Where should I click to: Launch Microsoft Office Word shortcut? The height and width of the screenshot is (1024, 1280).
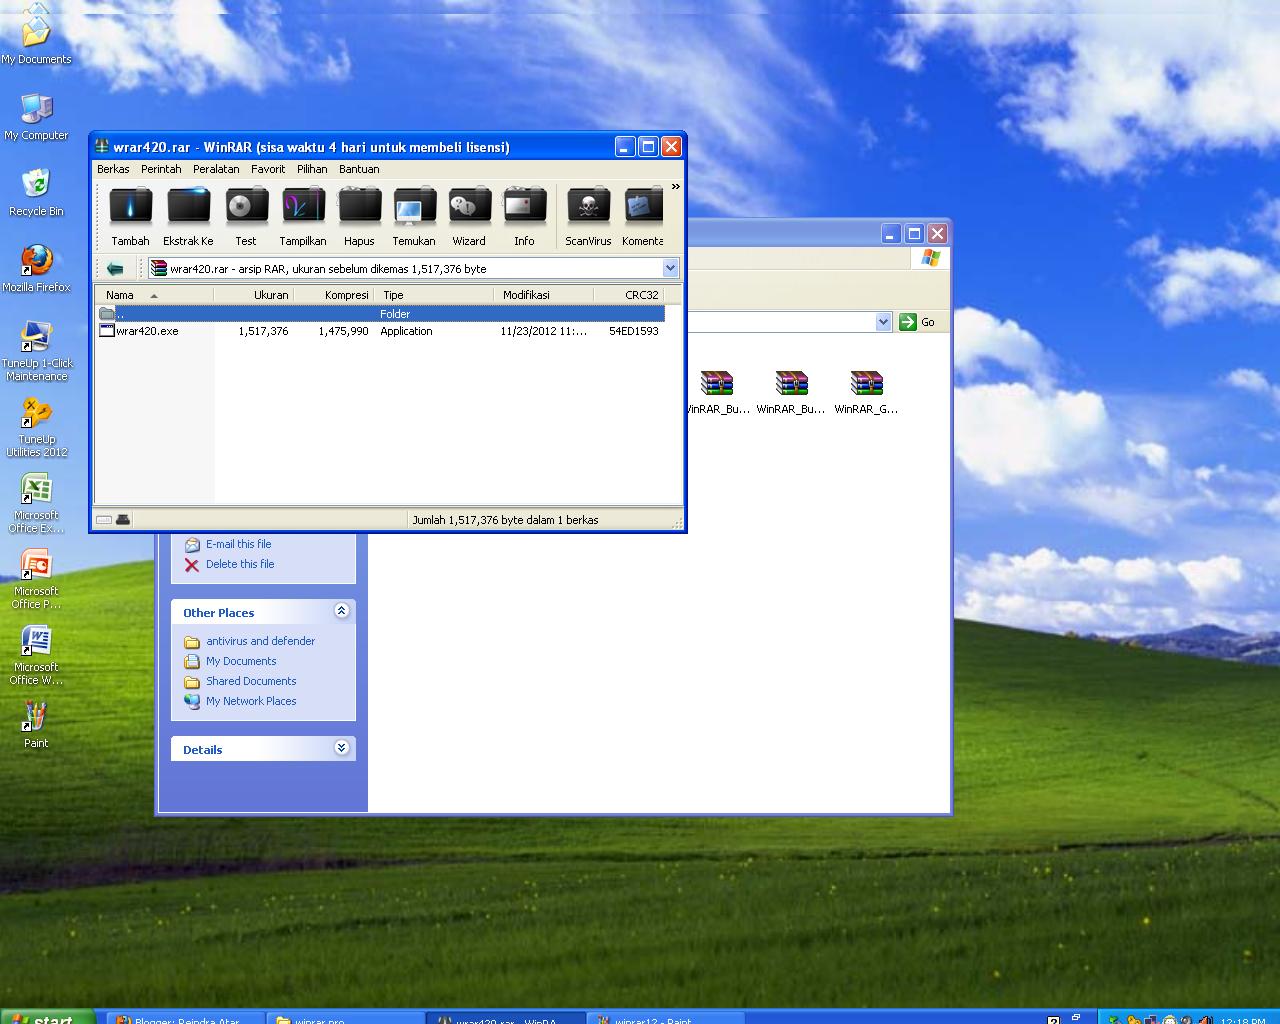[x=36, y=655]
